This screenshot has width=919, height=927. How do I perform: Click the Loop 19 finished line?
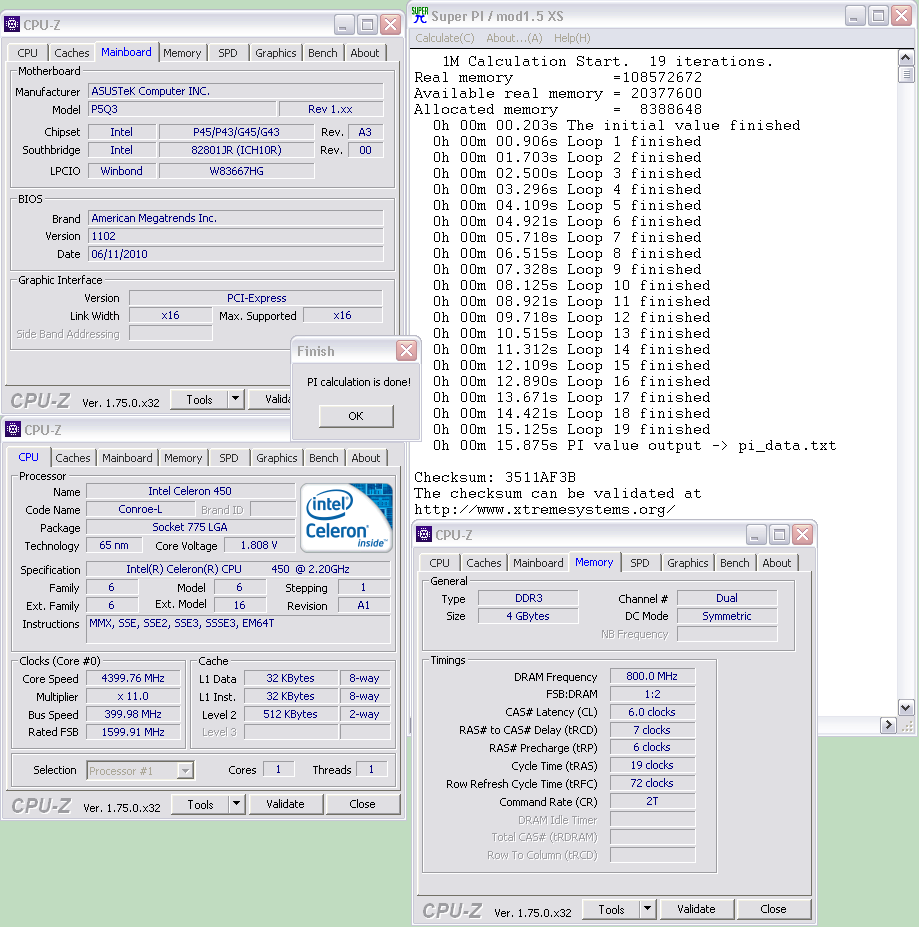tap(571, 429)
